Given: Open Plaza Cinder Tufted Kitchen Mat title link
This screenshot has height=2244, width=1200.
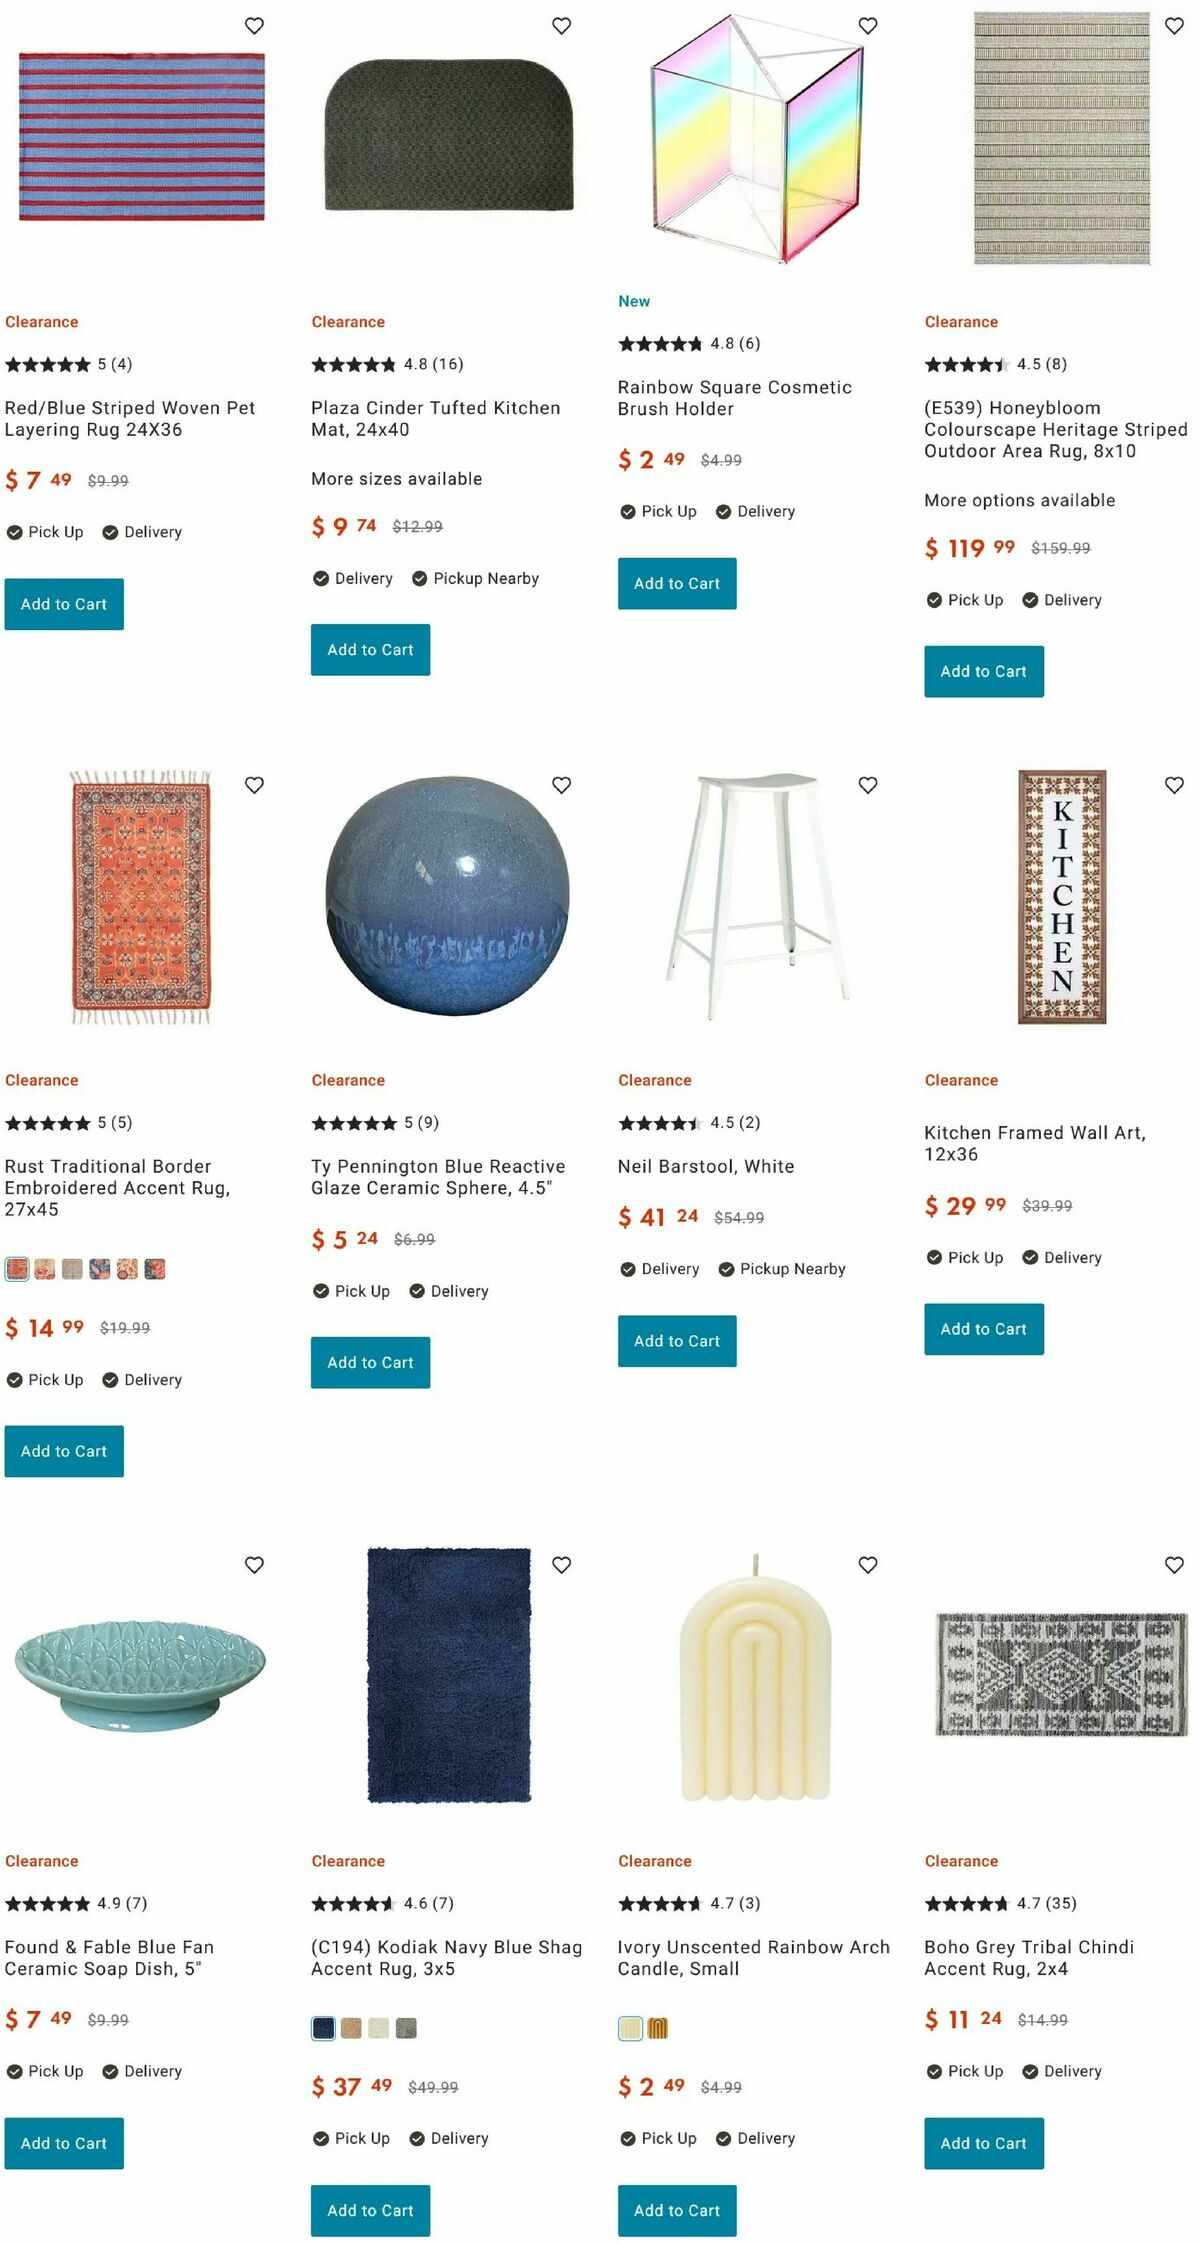Looking at the screenshot, I should (x=435, y=419).
